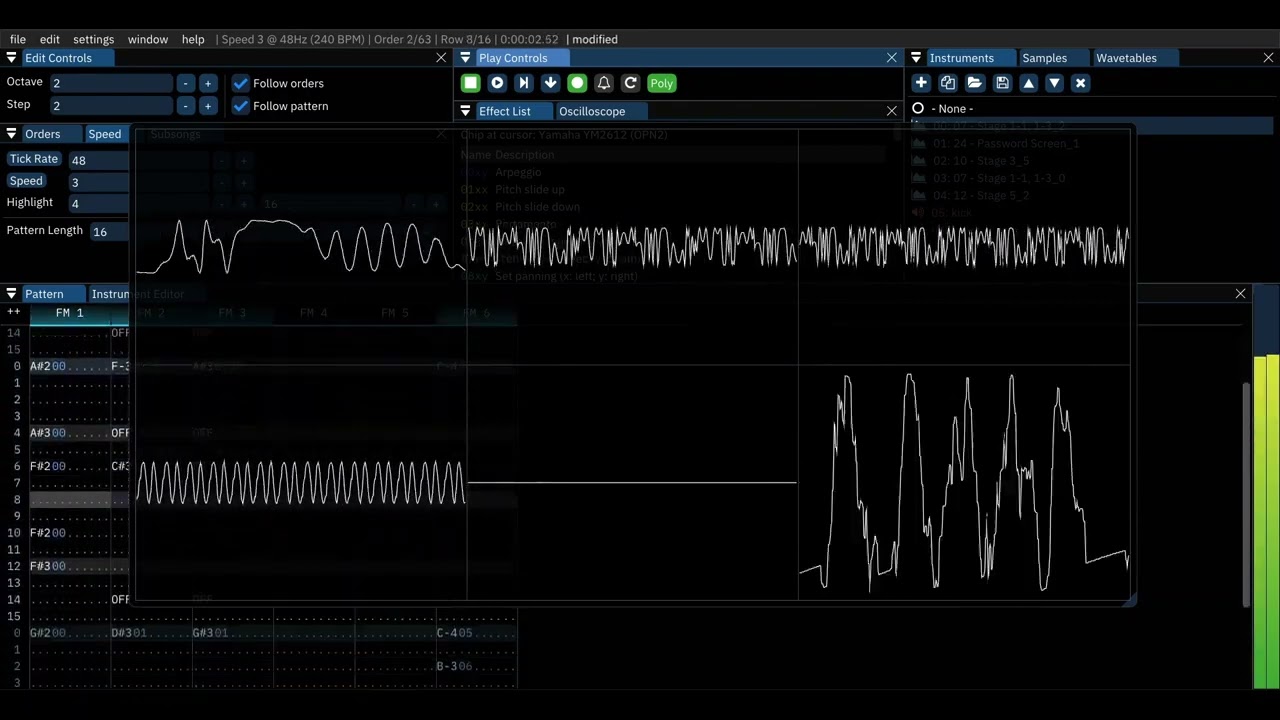
Task: Collapse the Play Controls panel triangle
Action: tap(465, 58)
